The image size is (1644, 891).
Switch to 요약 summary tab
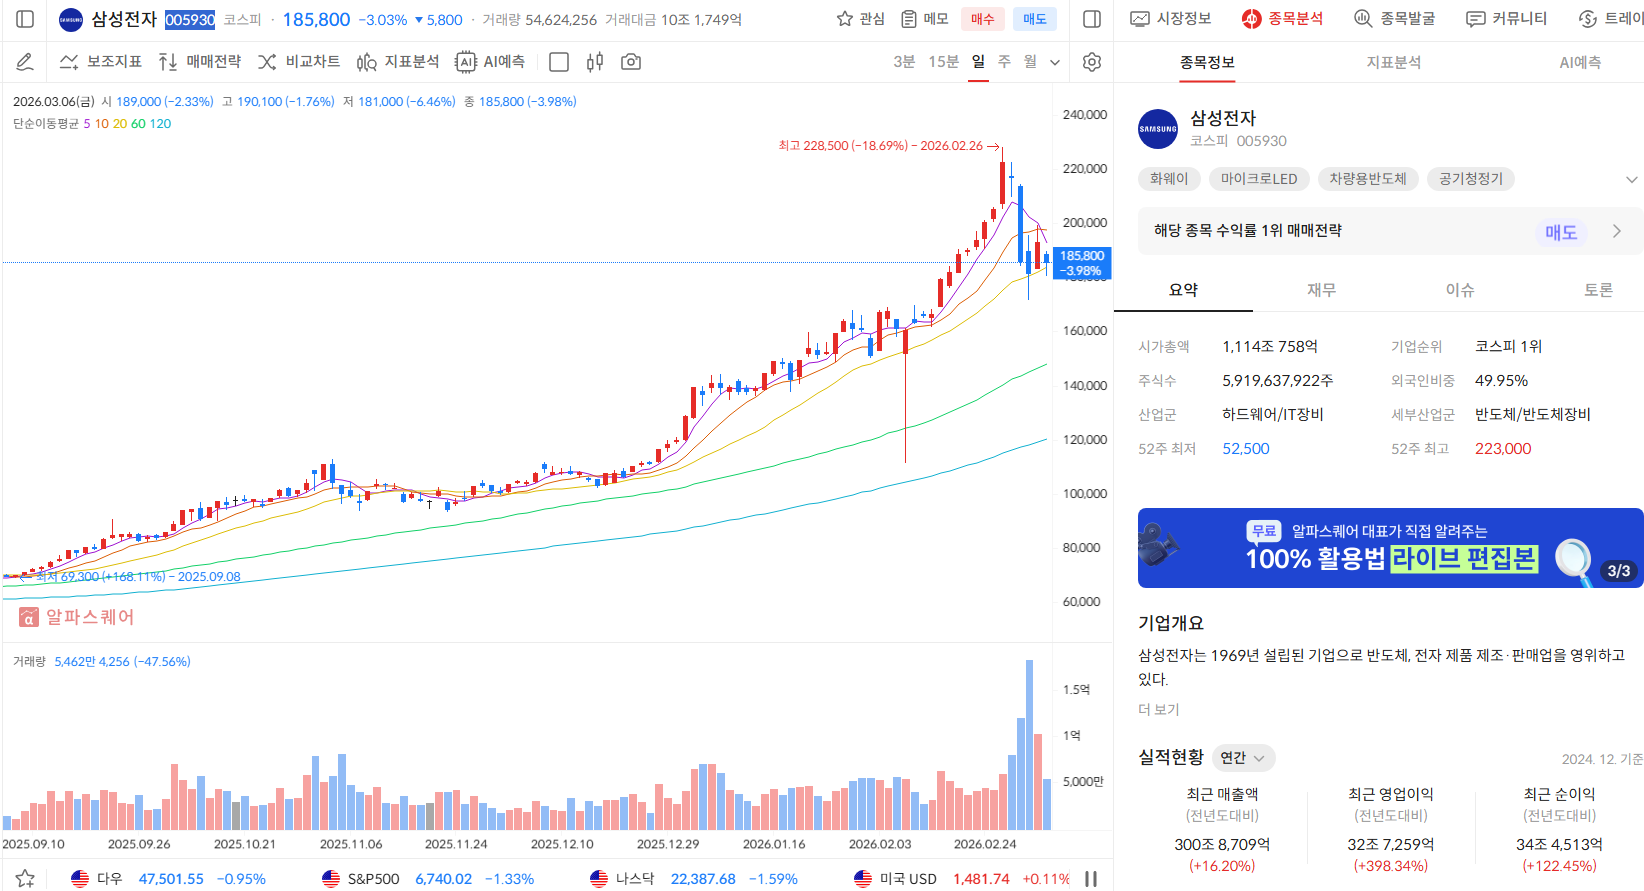[x=1183, y=290]
